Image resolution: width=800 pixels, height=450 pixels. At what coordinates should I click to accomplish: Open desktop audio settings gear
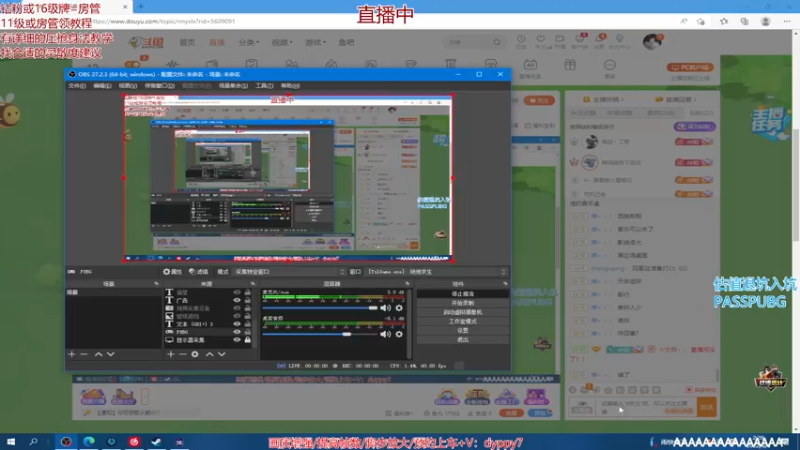coord(399,334)
